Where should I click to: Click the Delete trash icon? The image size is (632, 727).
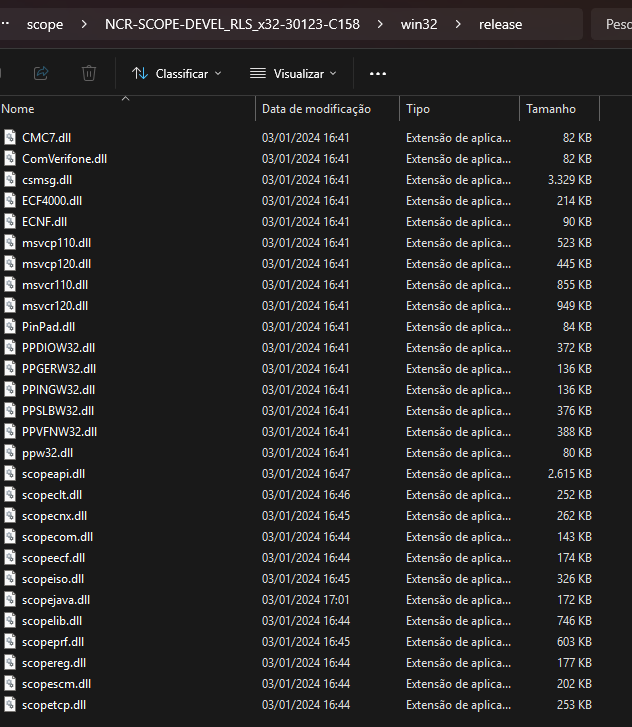(89, 73)
